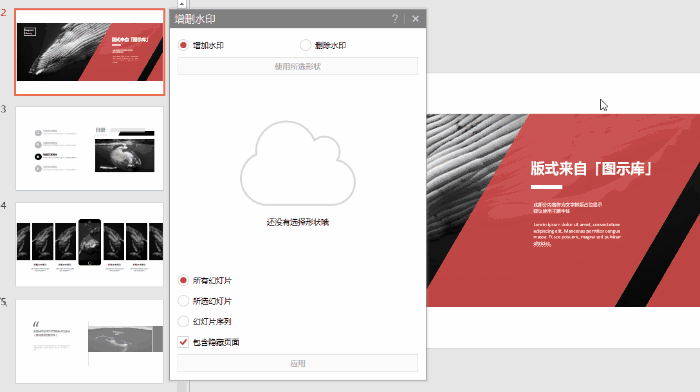Click the scroll up arrow of thumbnail pane
The width and height of the screenshot is (700, 392).
click(x=182, y=4)
